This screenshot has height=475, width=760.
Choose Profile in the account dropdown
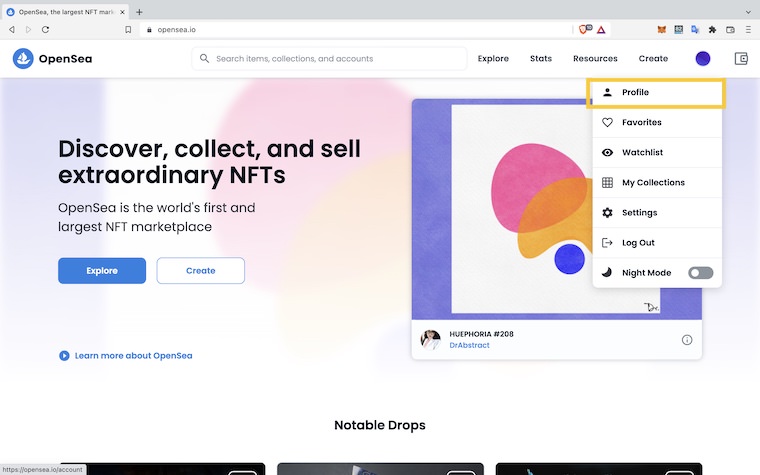[635, 92]
